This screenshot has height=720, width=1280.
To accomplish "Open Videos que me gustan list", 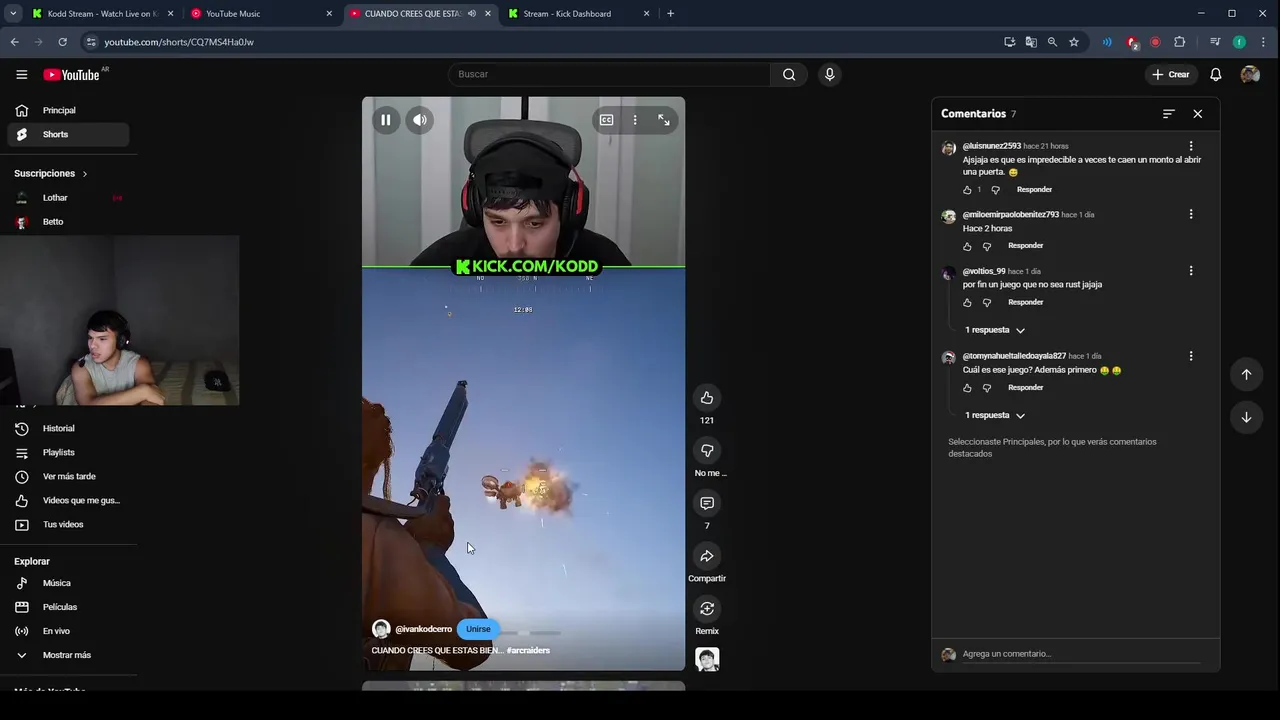I will 67,501.
